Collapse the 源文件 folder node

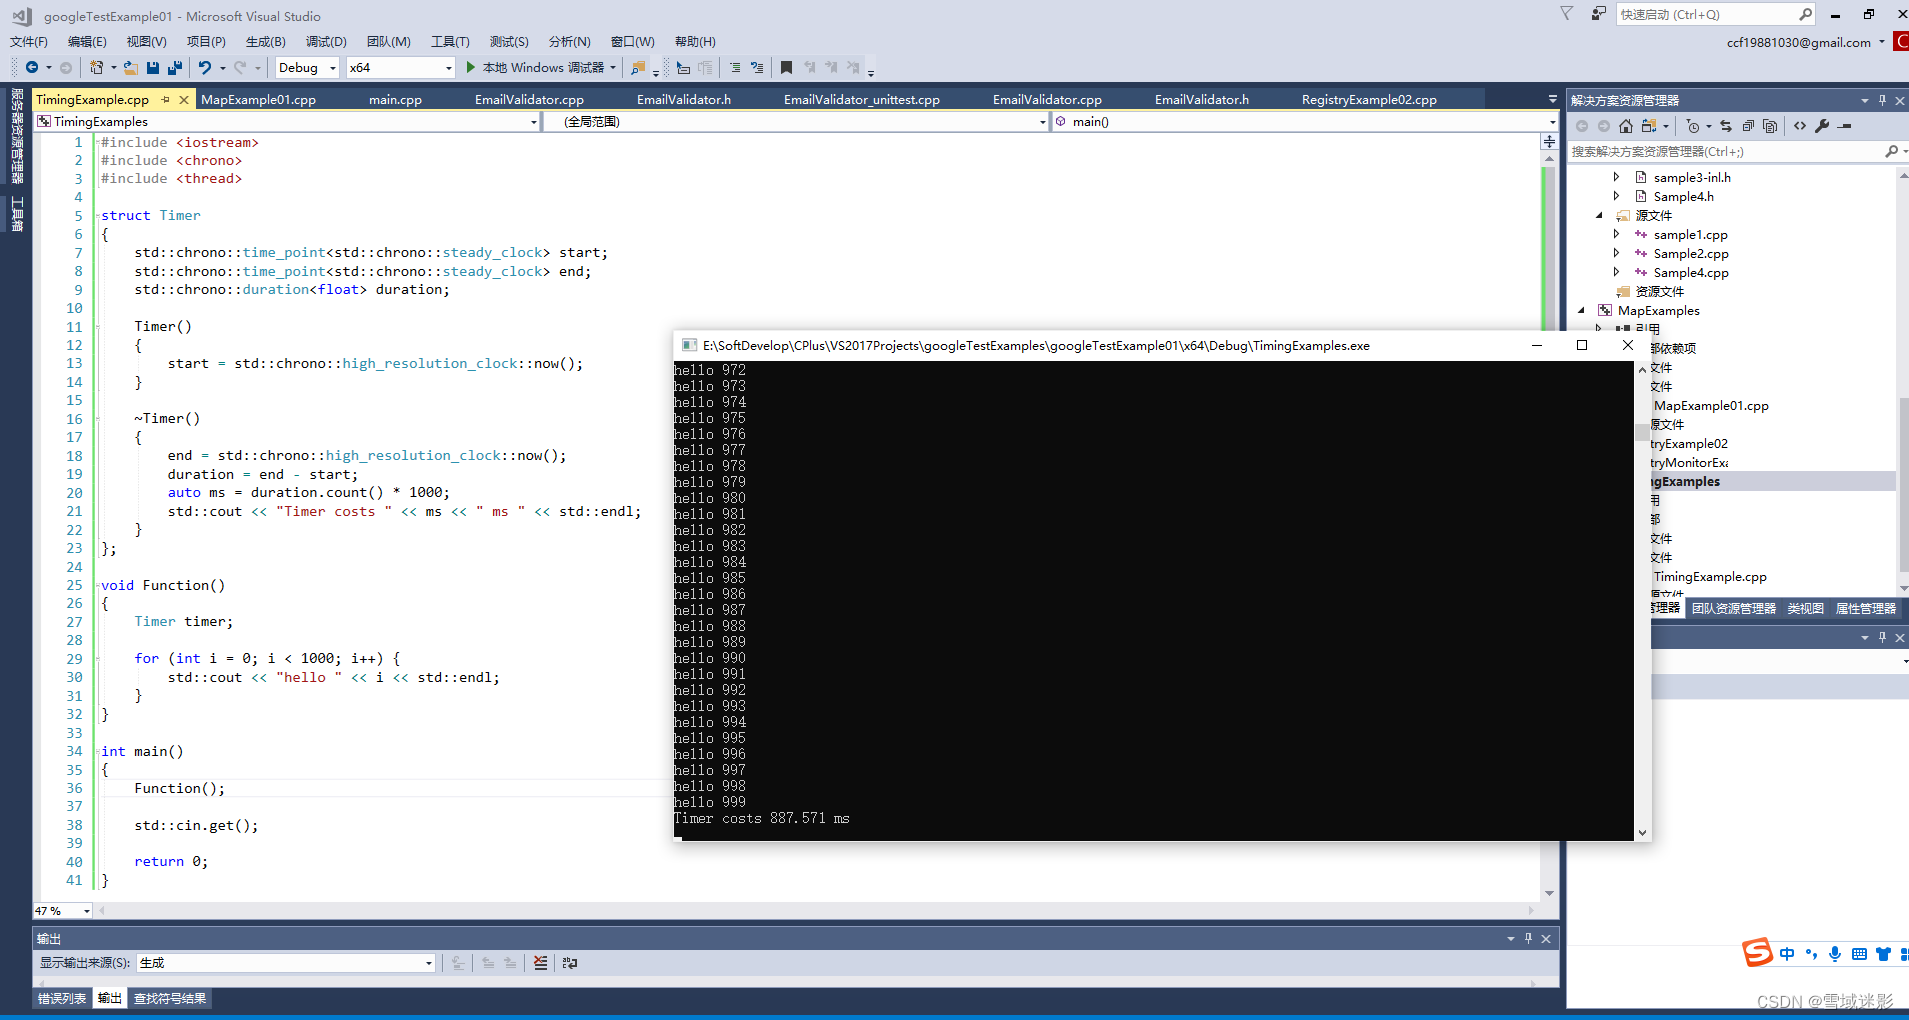tap(1599, 215)
